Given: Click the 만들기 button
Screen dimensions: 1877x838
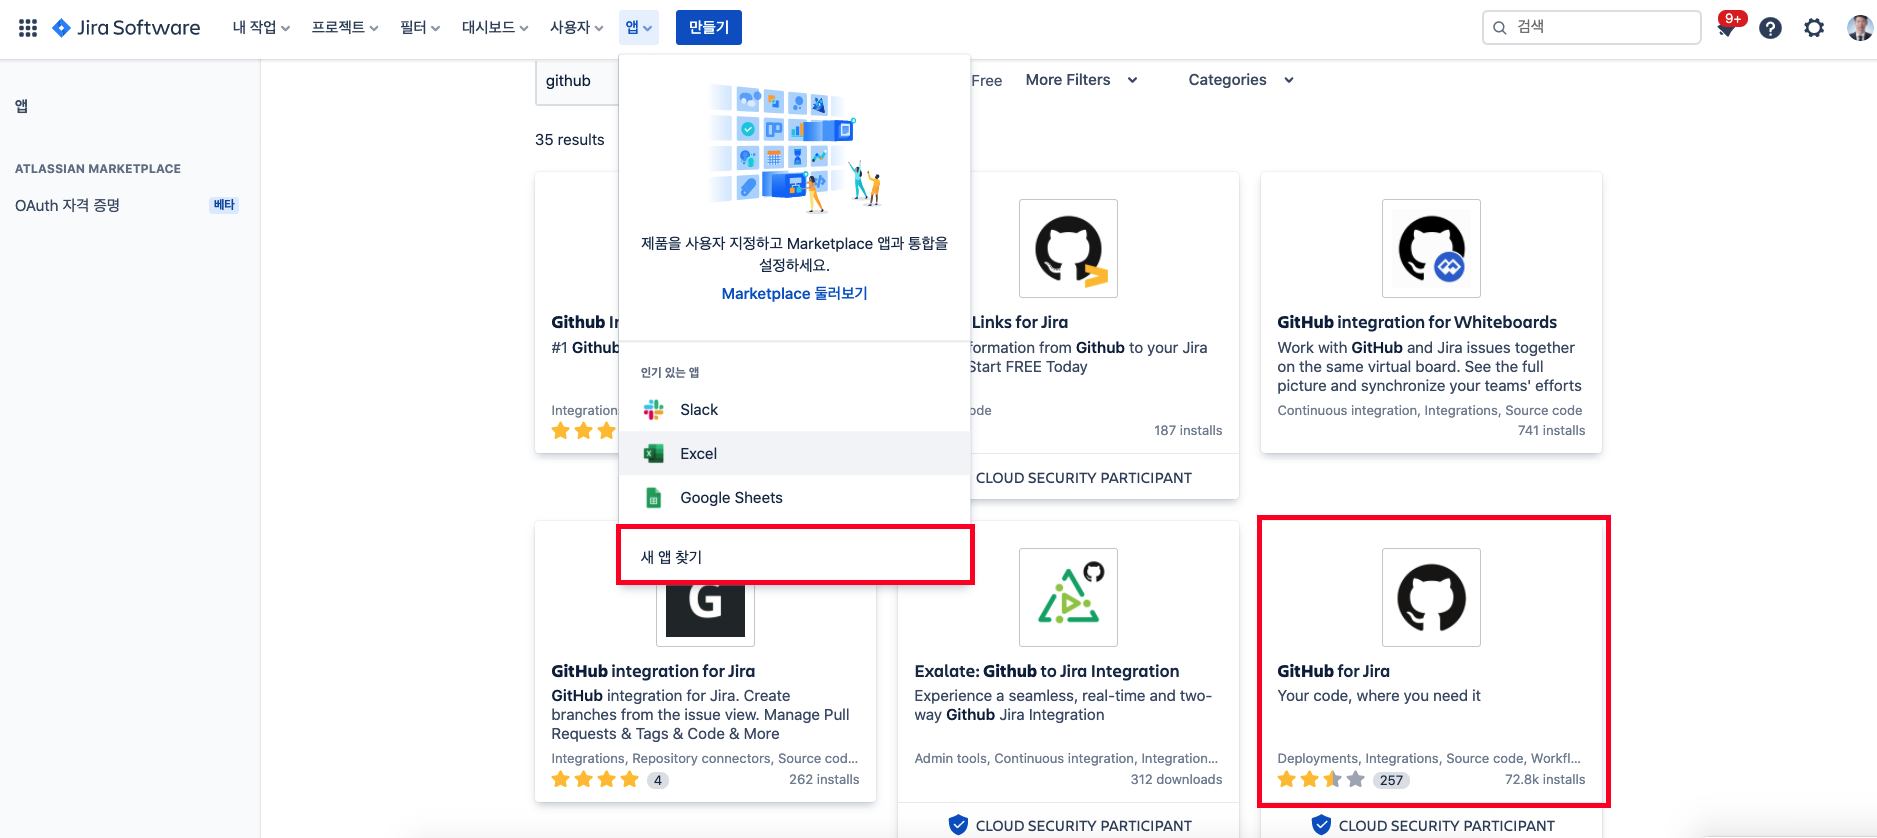Looking at the screenshot, I should 708,28.
